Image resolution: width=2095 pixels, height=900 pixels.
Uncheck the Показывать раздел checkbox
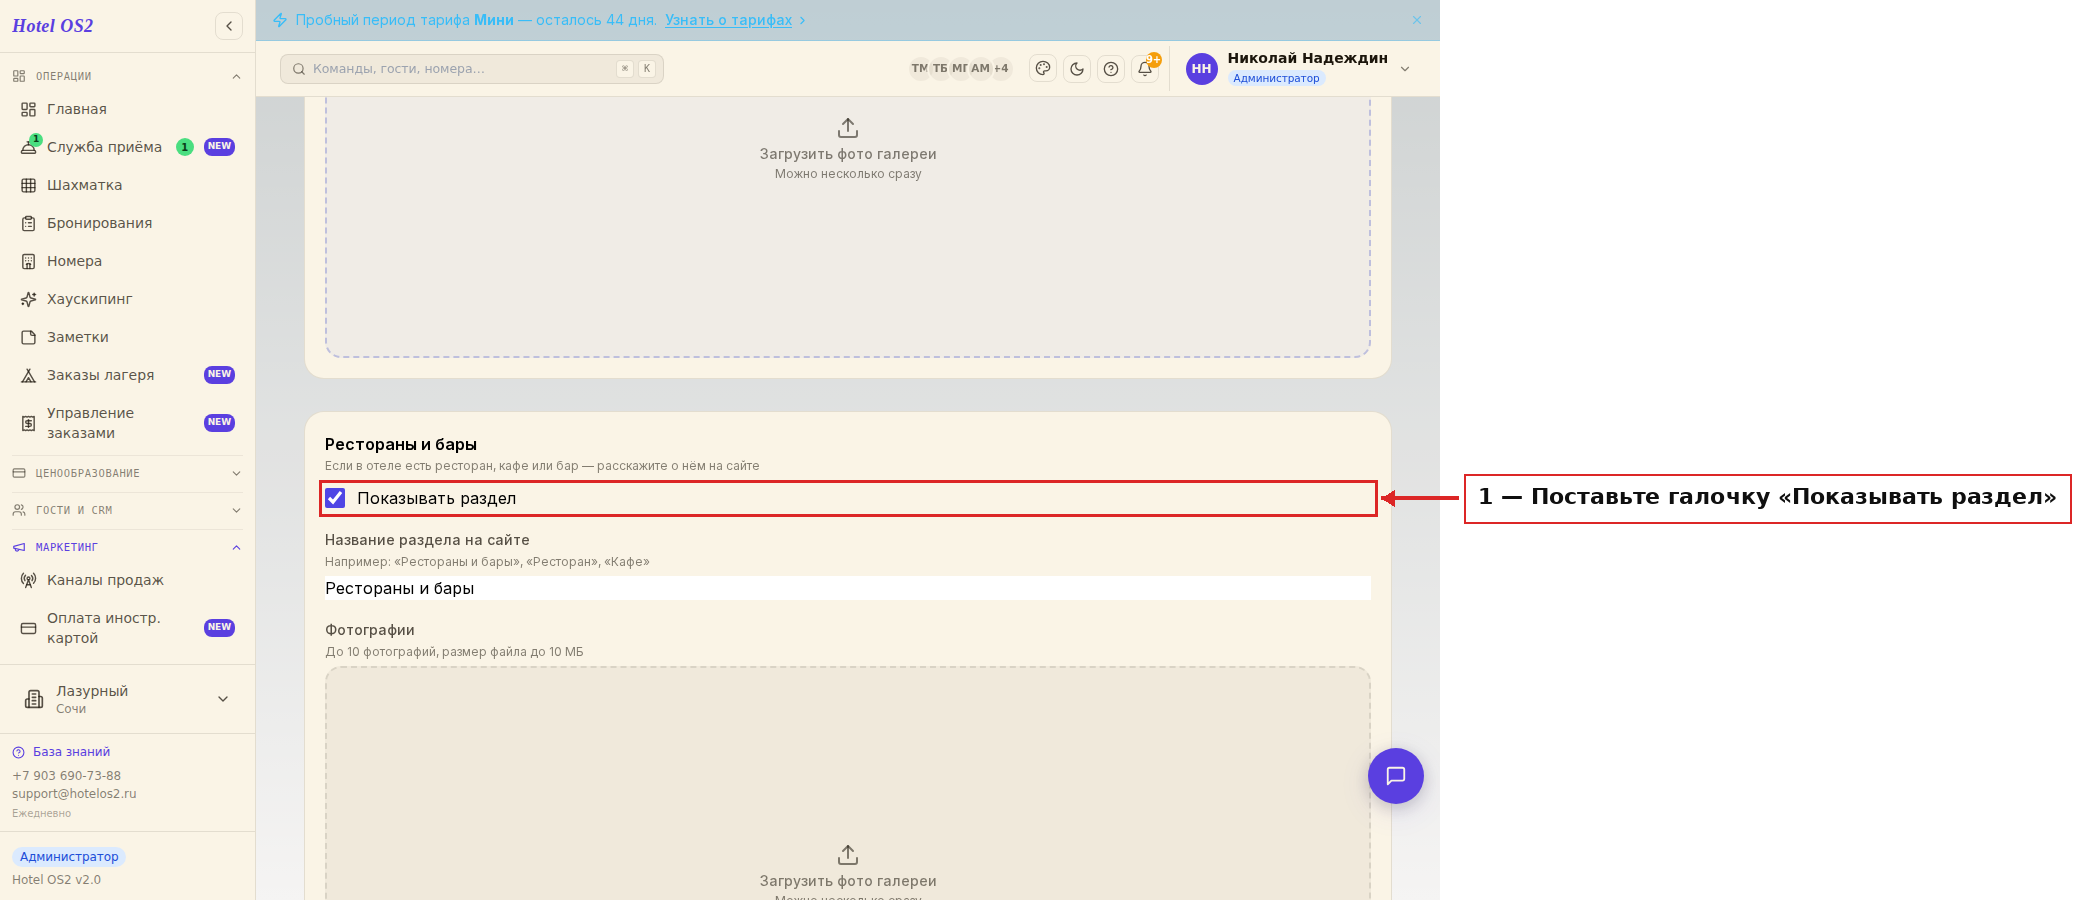pos(336,498)
